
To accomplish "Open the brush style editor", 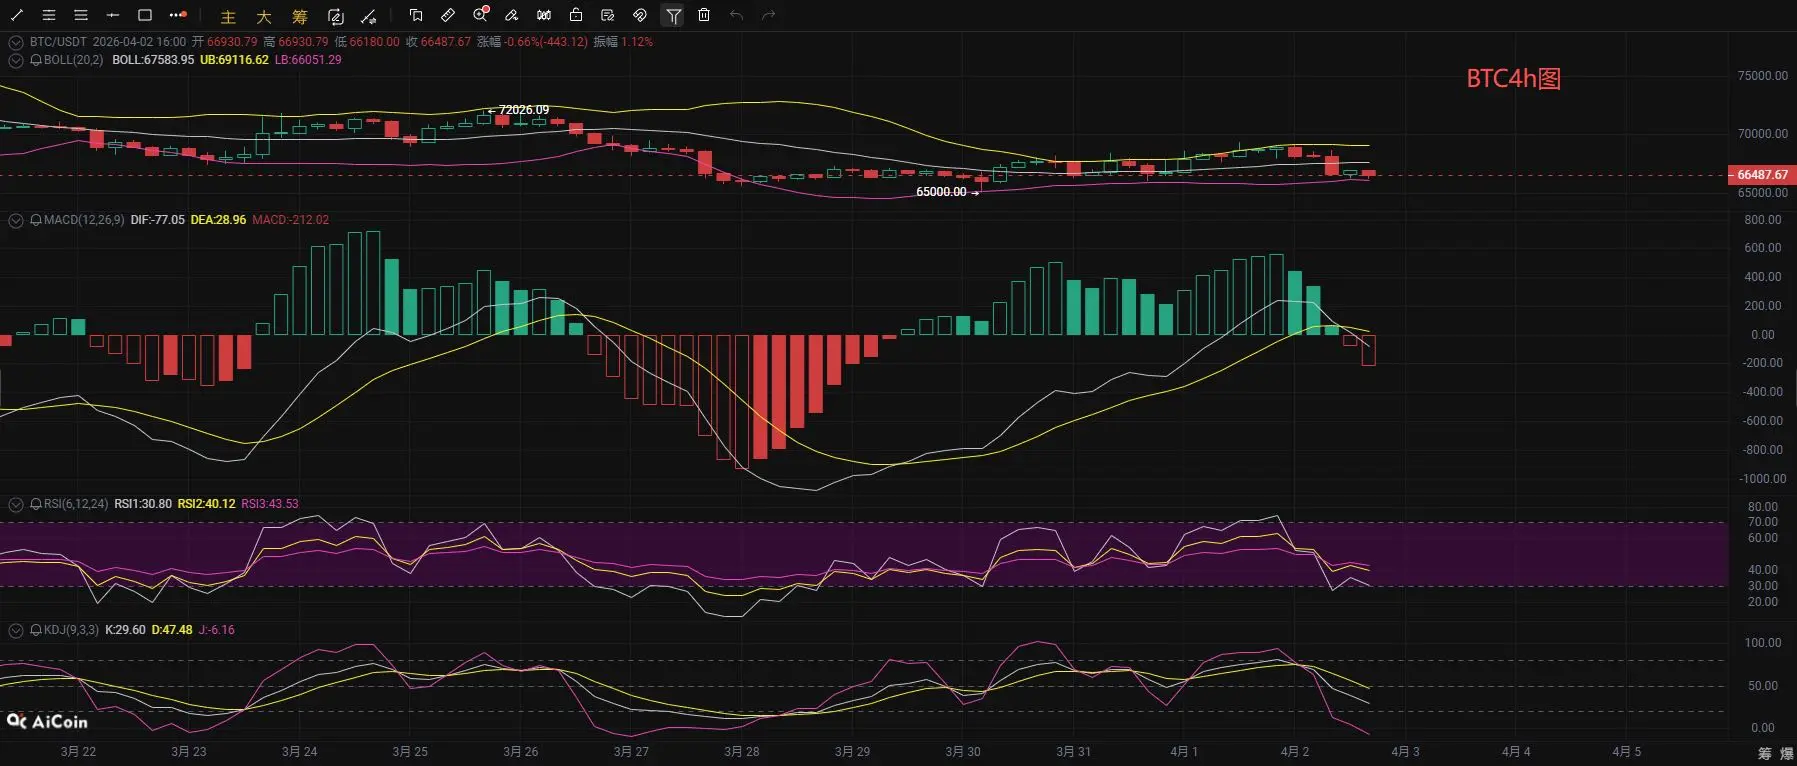I will pyautogui.click(x=512, y=15).
